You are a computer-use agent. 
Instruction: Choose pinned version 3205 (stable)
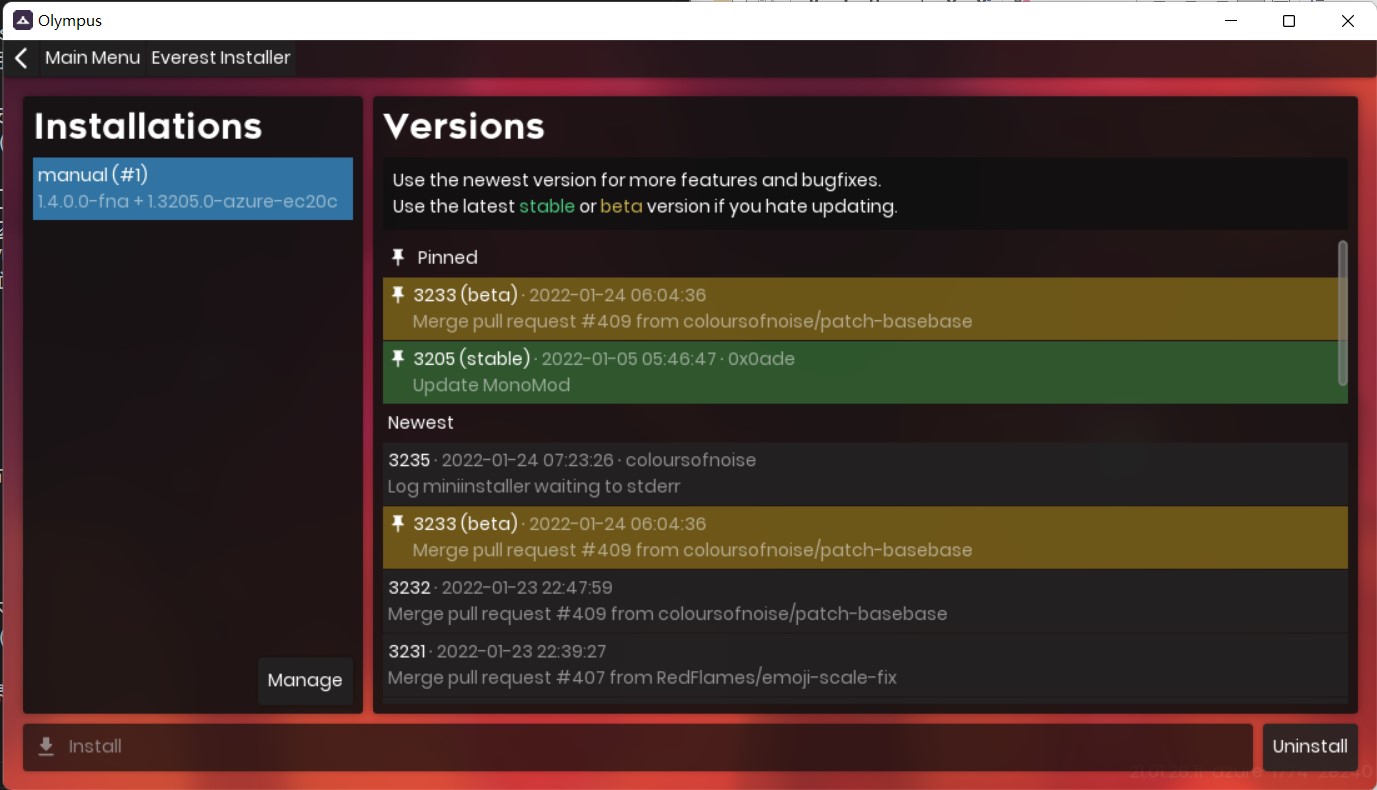tap(865, 372)
